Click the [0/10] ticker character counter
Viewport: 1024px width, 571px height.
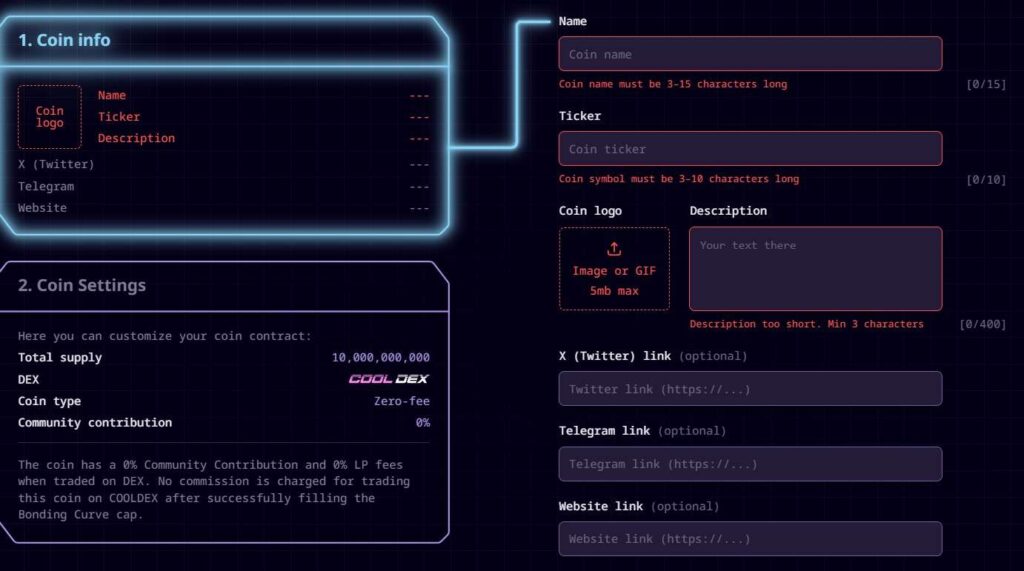(x=986, y=179)
